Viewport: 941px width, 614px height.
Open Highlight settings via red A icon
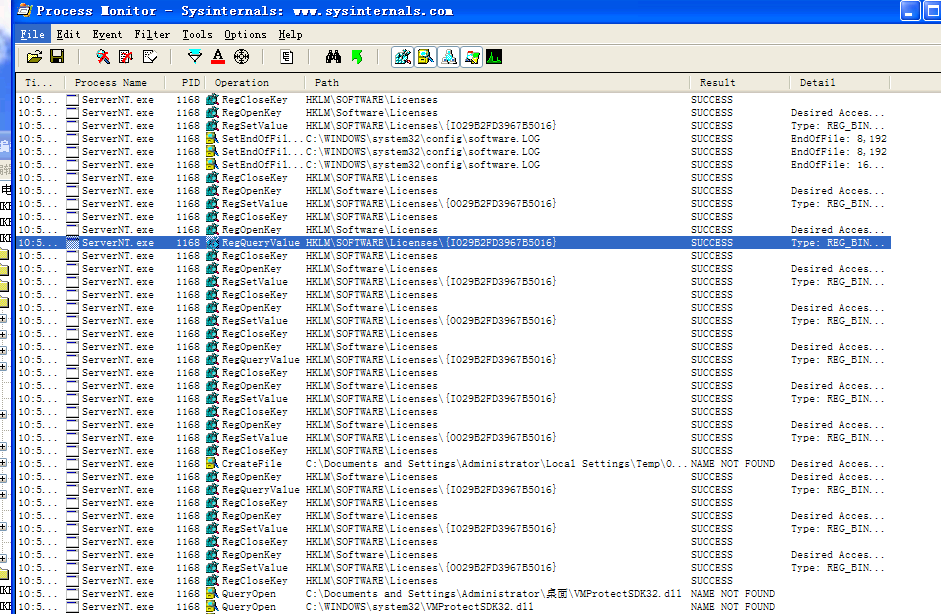pyautogui.click(x=218, y=57)
